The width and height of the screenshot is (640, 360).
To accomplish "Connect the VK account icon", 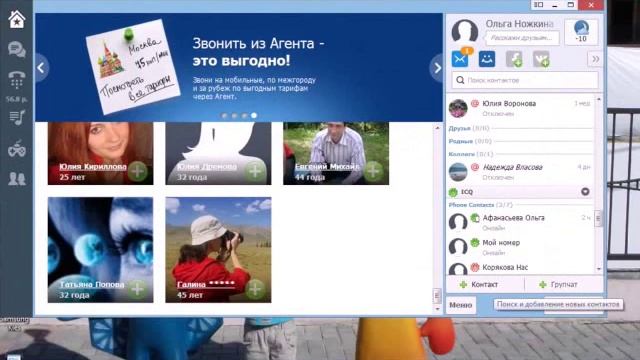I will pos(541,59).
